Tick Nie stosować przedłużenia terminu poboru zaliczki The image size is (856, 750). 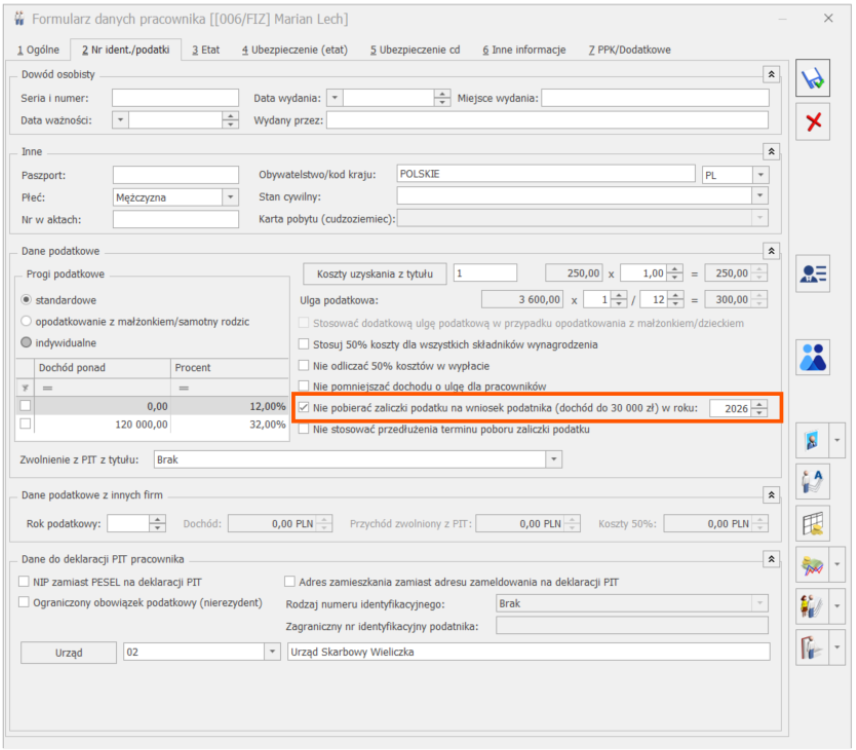(304, 429)
